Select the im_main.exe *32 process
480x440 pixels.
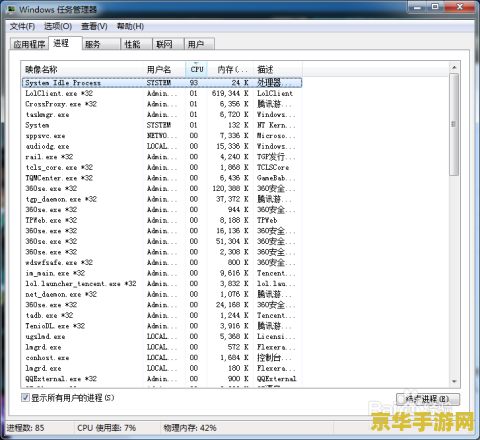pyautogui.click(x=162, y=273)
